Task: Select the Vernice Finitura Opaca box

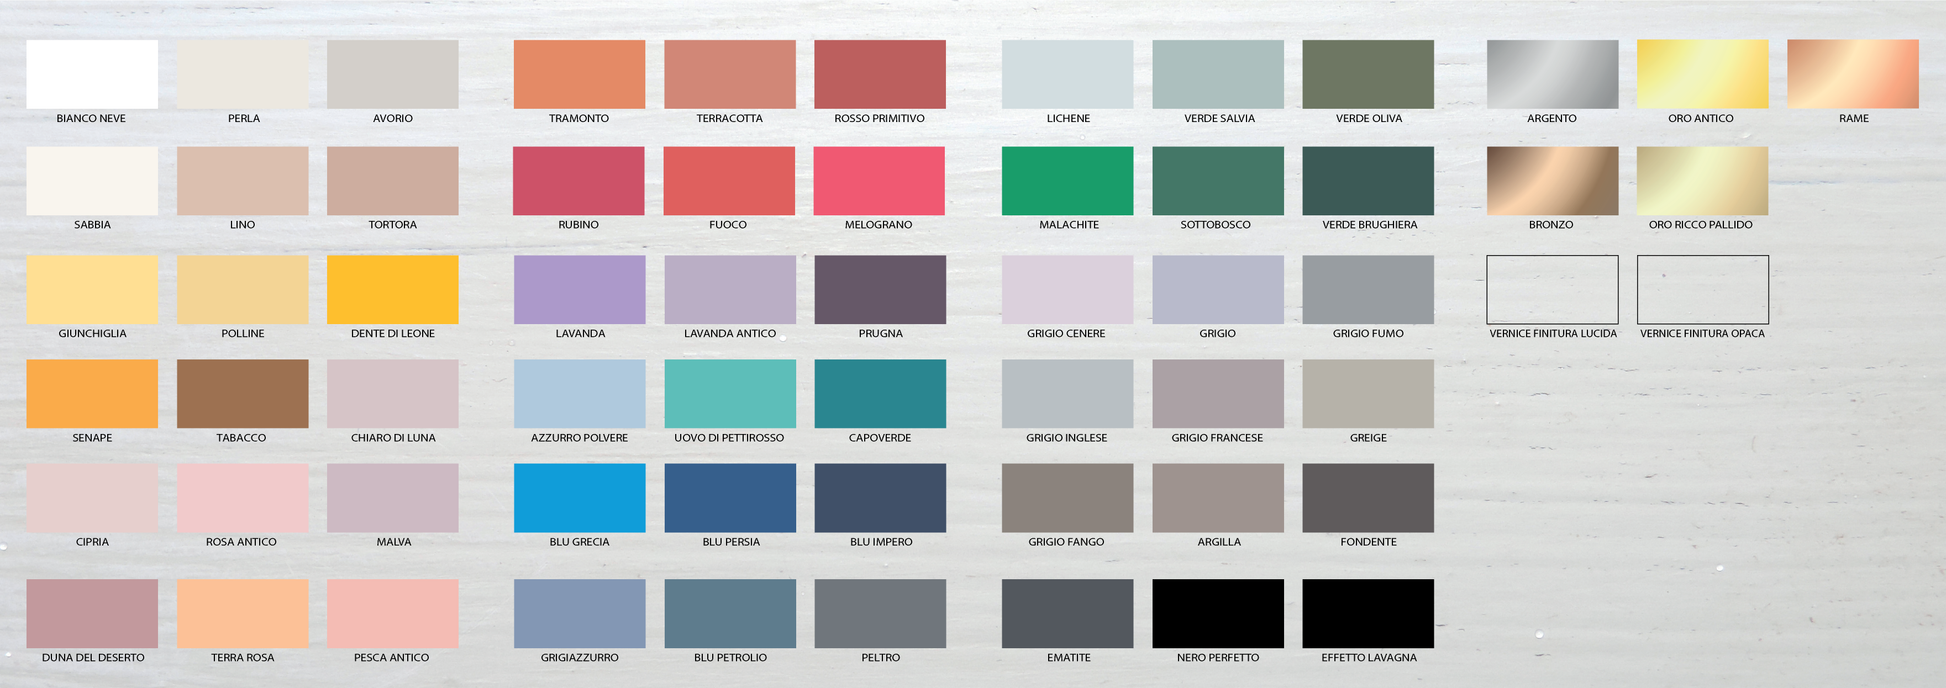Action: 1702,289
